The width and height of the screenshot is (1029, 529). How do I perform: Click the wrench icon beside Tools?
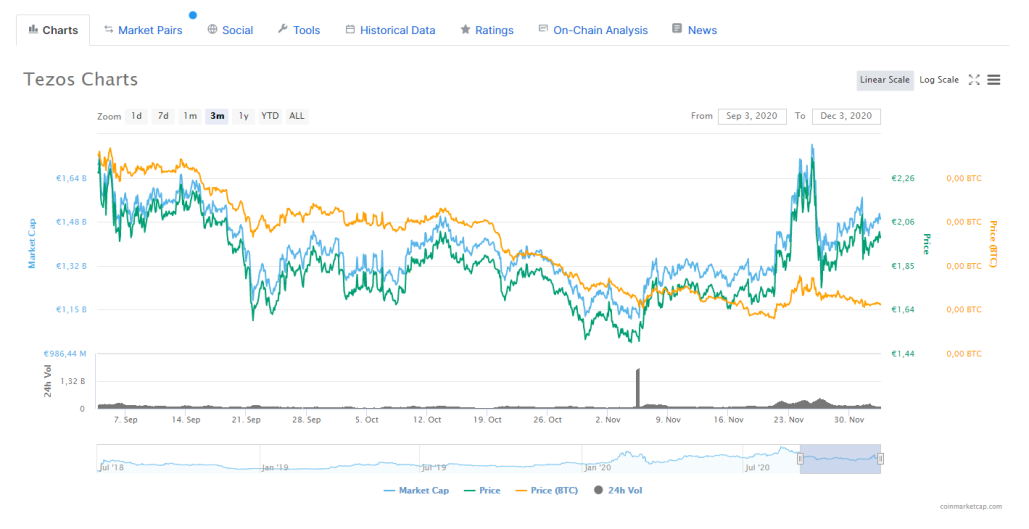[x=283, y=29]
